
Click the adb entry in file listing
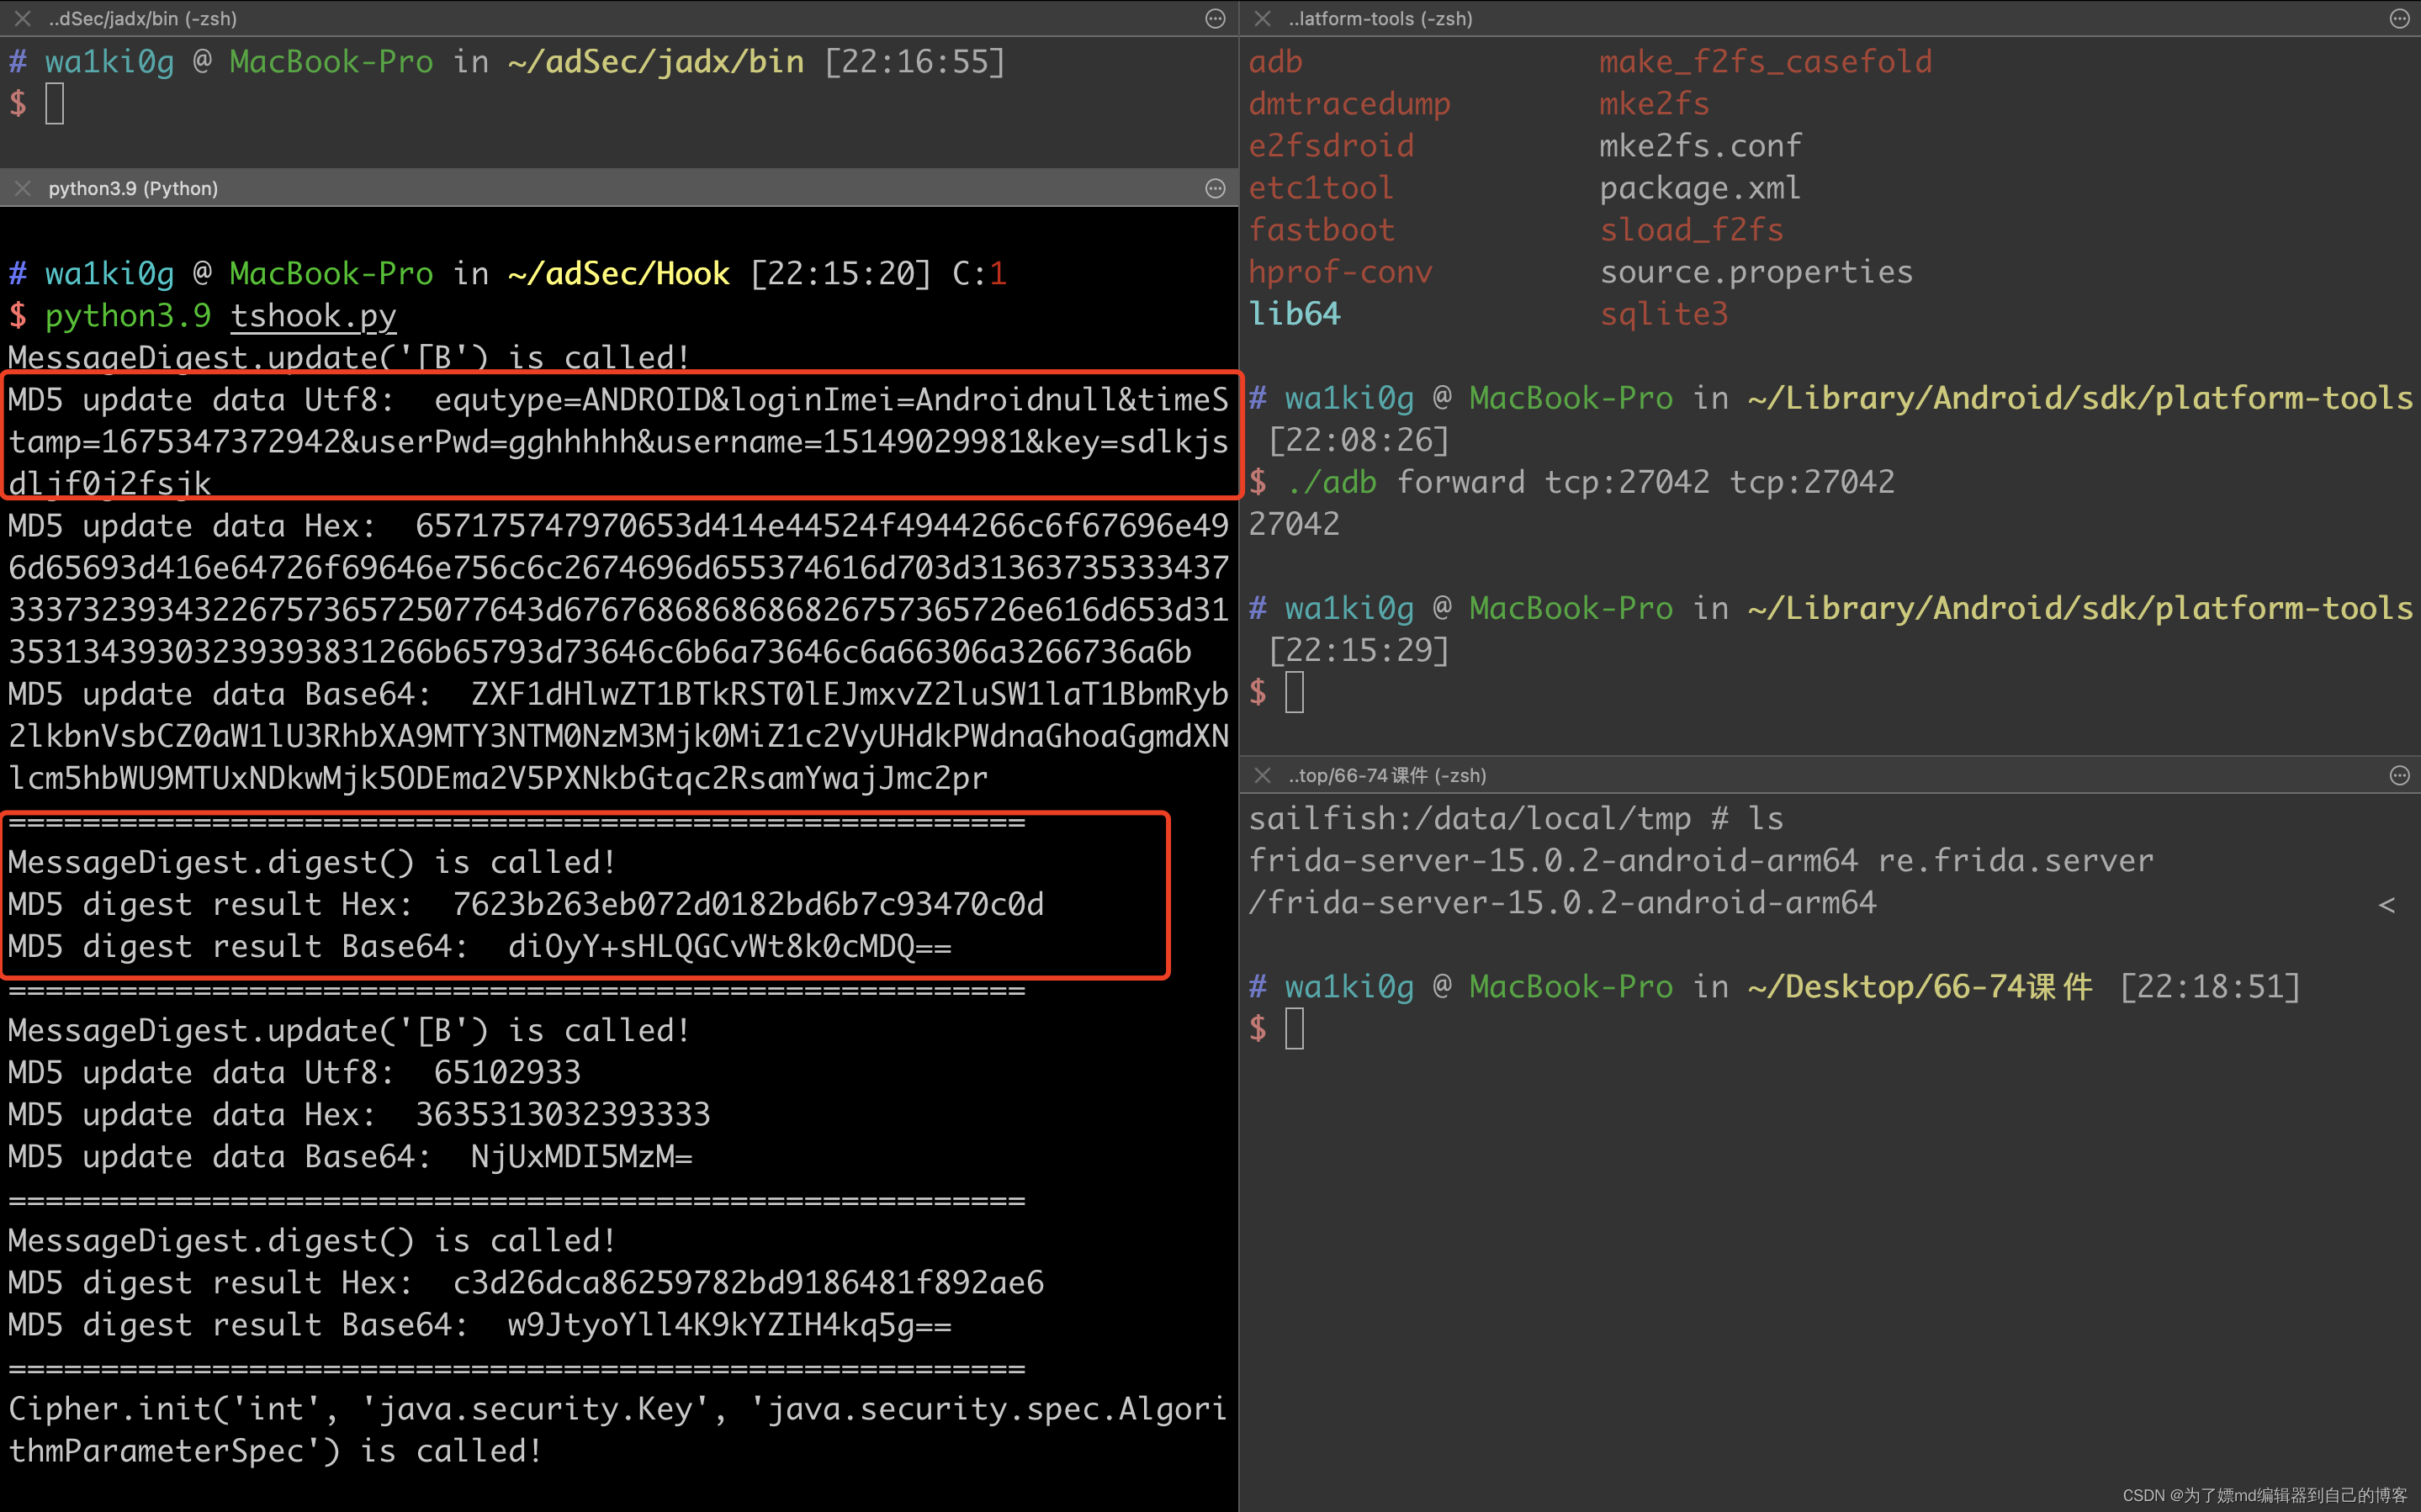(1275, 62)
